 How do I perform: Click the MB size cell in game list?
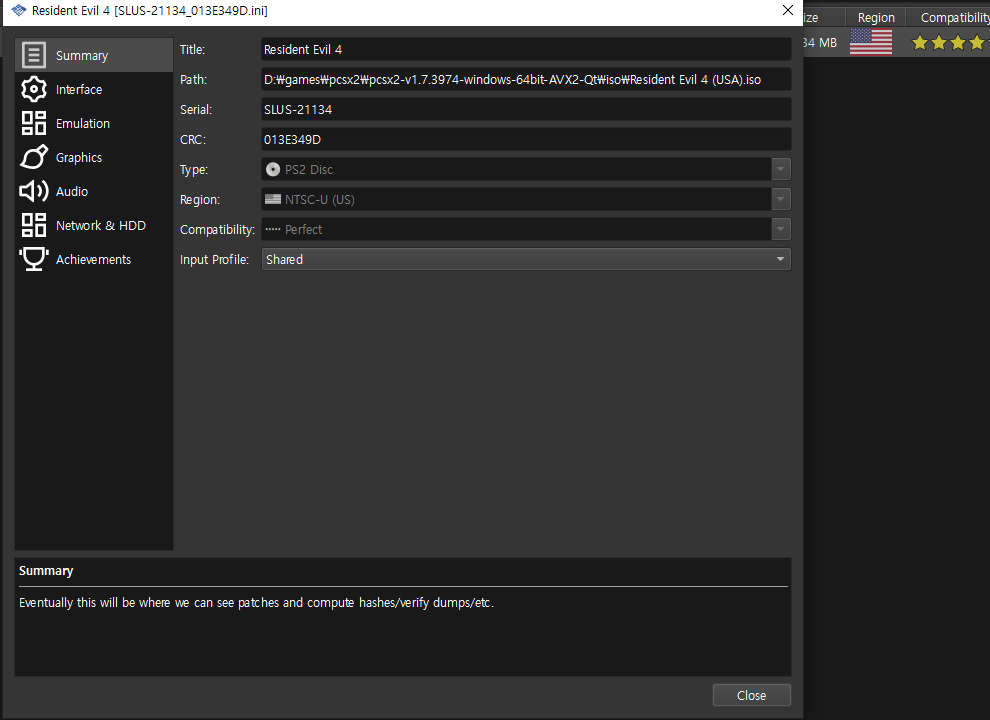pyautogui.click(x=820, y=42)
